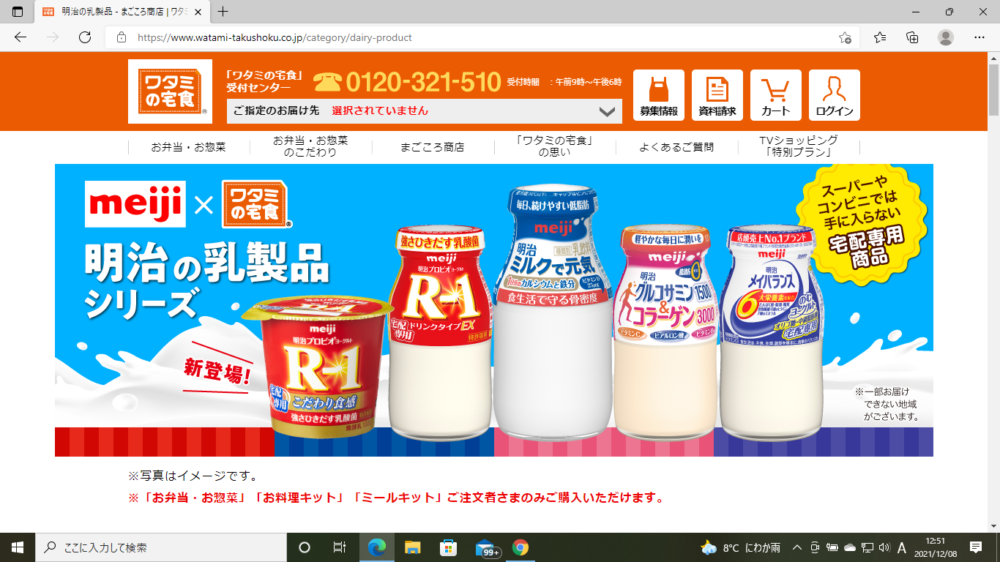Open the 資料請求 document icon button

click(717, 95)
